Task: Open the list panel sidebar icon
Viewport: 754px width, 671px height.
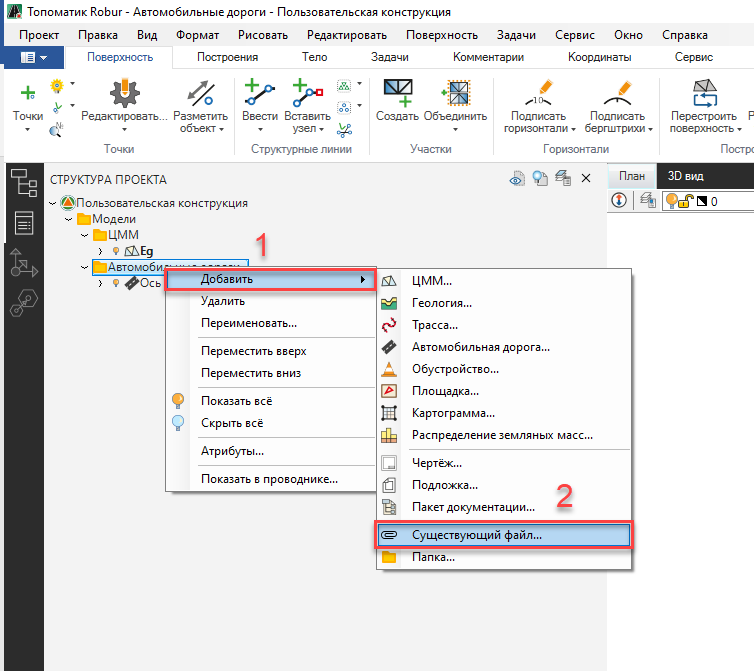Action: [x=24, y=223]
